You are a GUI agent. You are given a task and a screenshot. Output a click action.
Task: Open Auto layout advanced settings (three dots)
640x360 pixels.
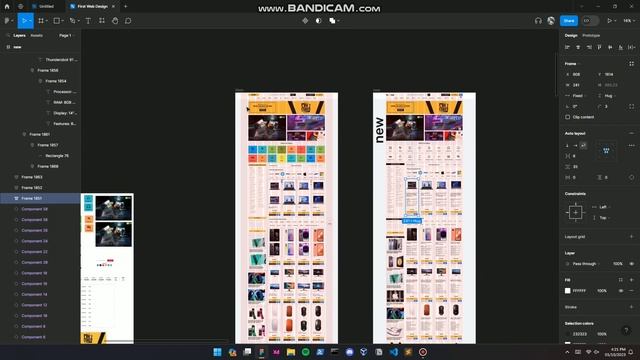click(x=631, y=145)
